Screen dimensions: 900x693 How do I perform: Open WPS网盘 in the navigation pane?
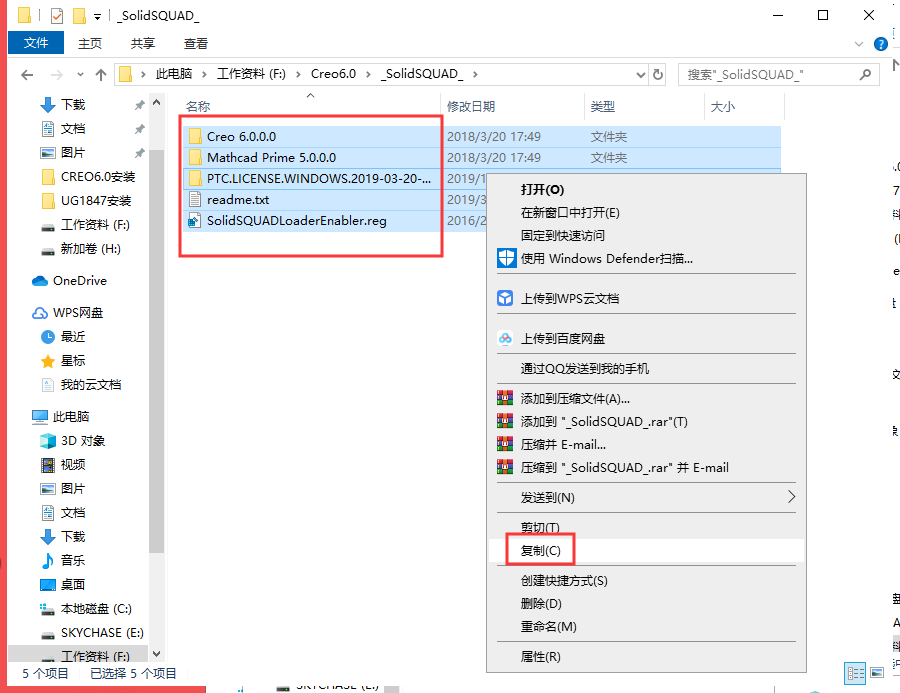click(77, 313)
